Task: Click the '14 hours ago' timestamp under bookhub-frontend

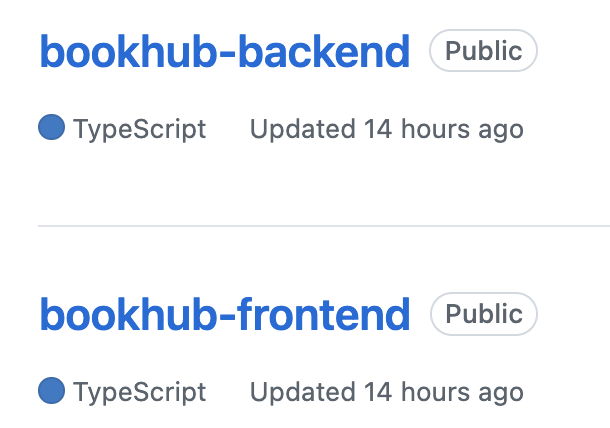Action: click(444, 393)
